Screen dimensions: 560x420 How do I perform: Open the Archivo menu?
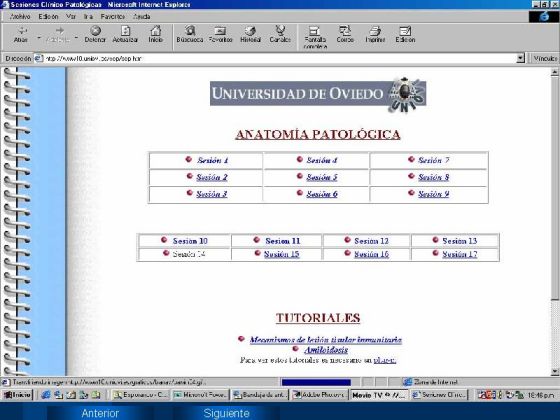20,16
